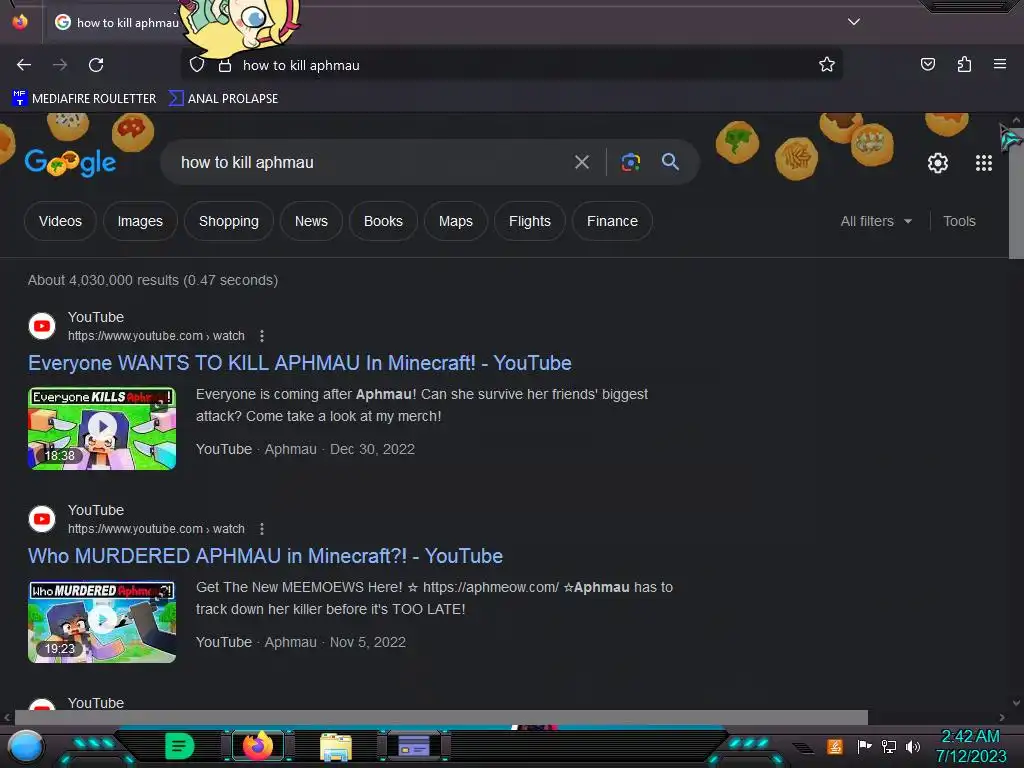Open the MEDIAFIRE ROULETTER bookmark

point(84,99)
